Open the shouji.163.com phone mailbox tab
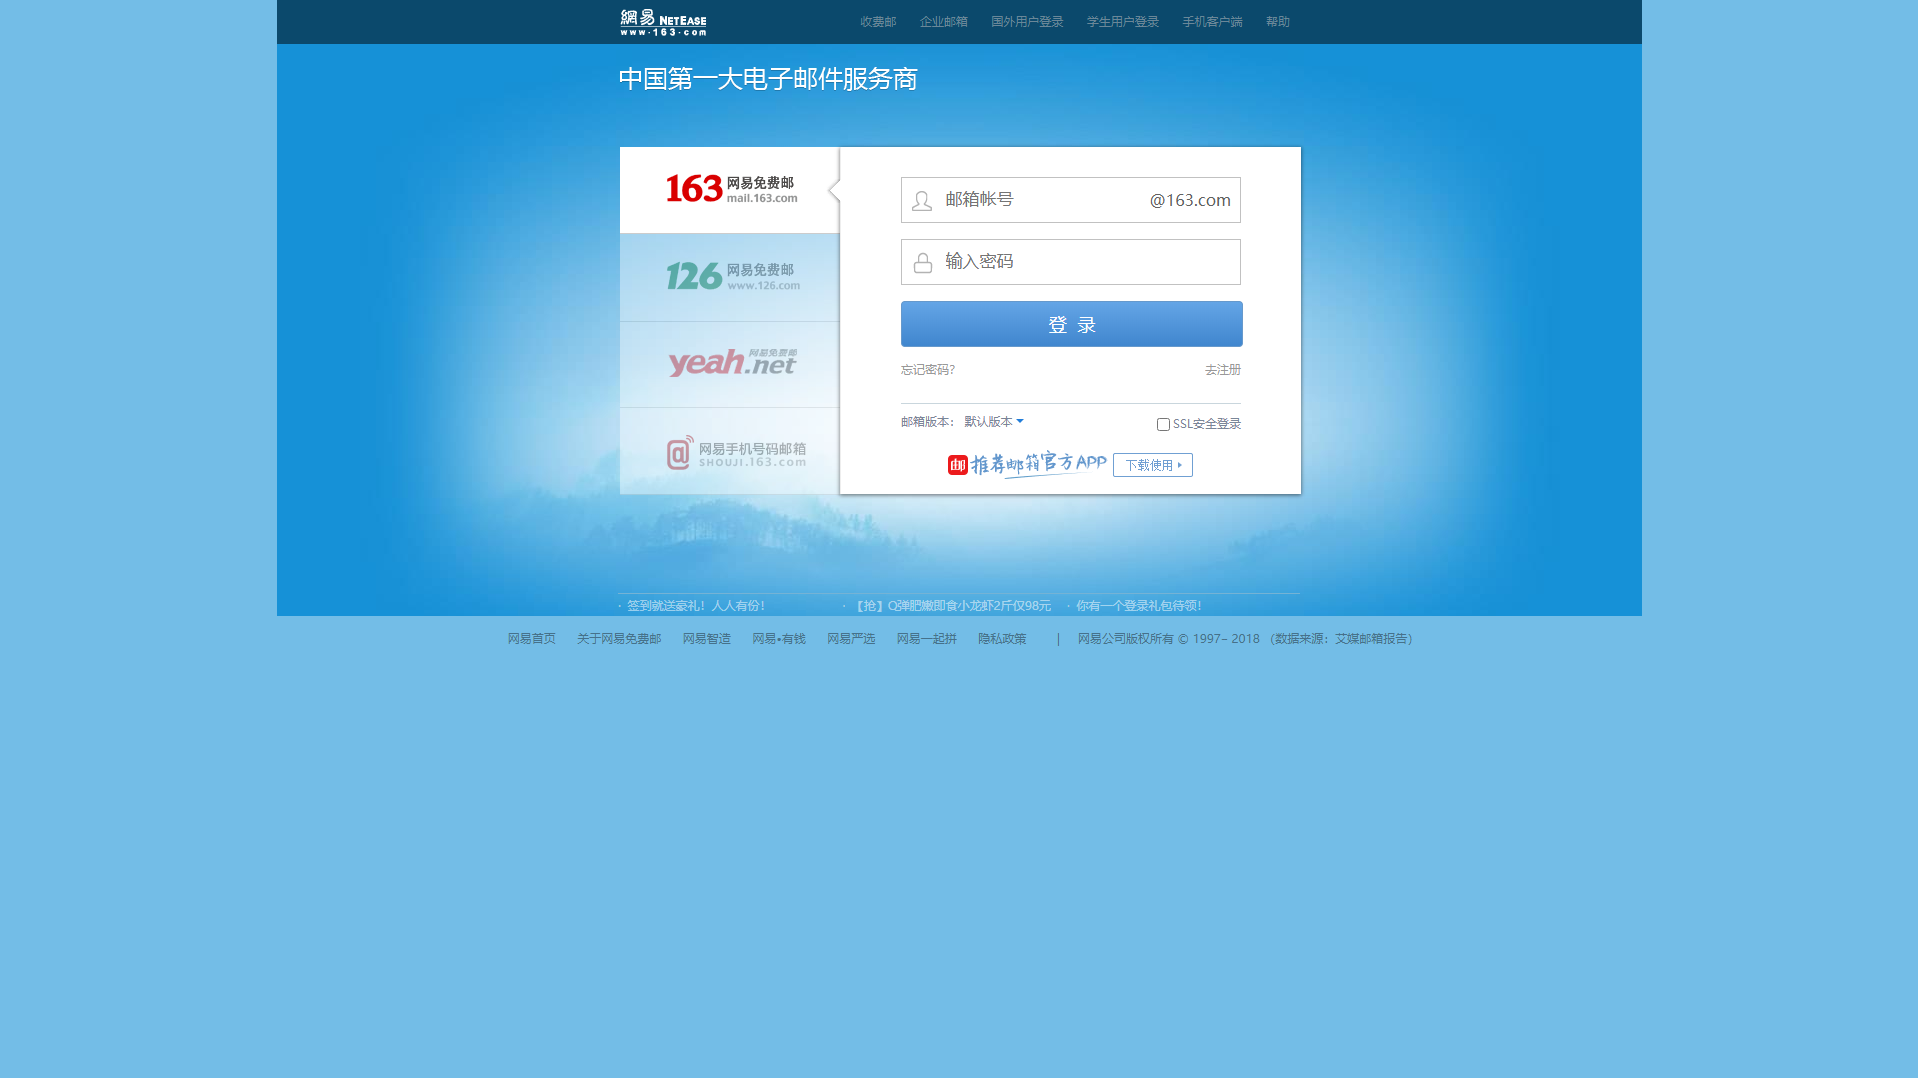This screenshot has width=1918, height=1078. 729,451
